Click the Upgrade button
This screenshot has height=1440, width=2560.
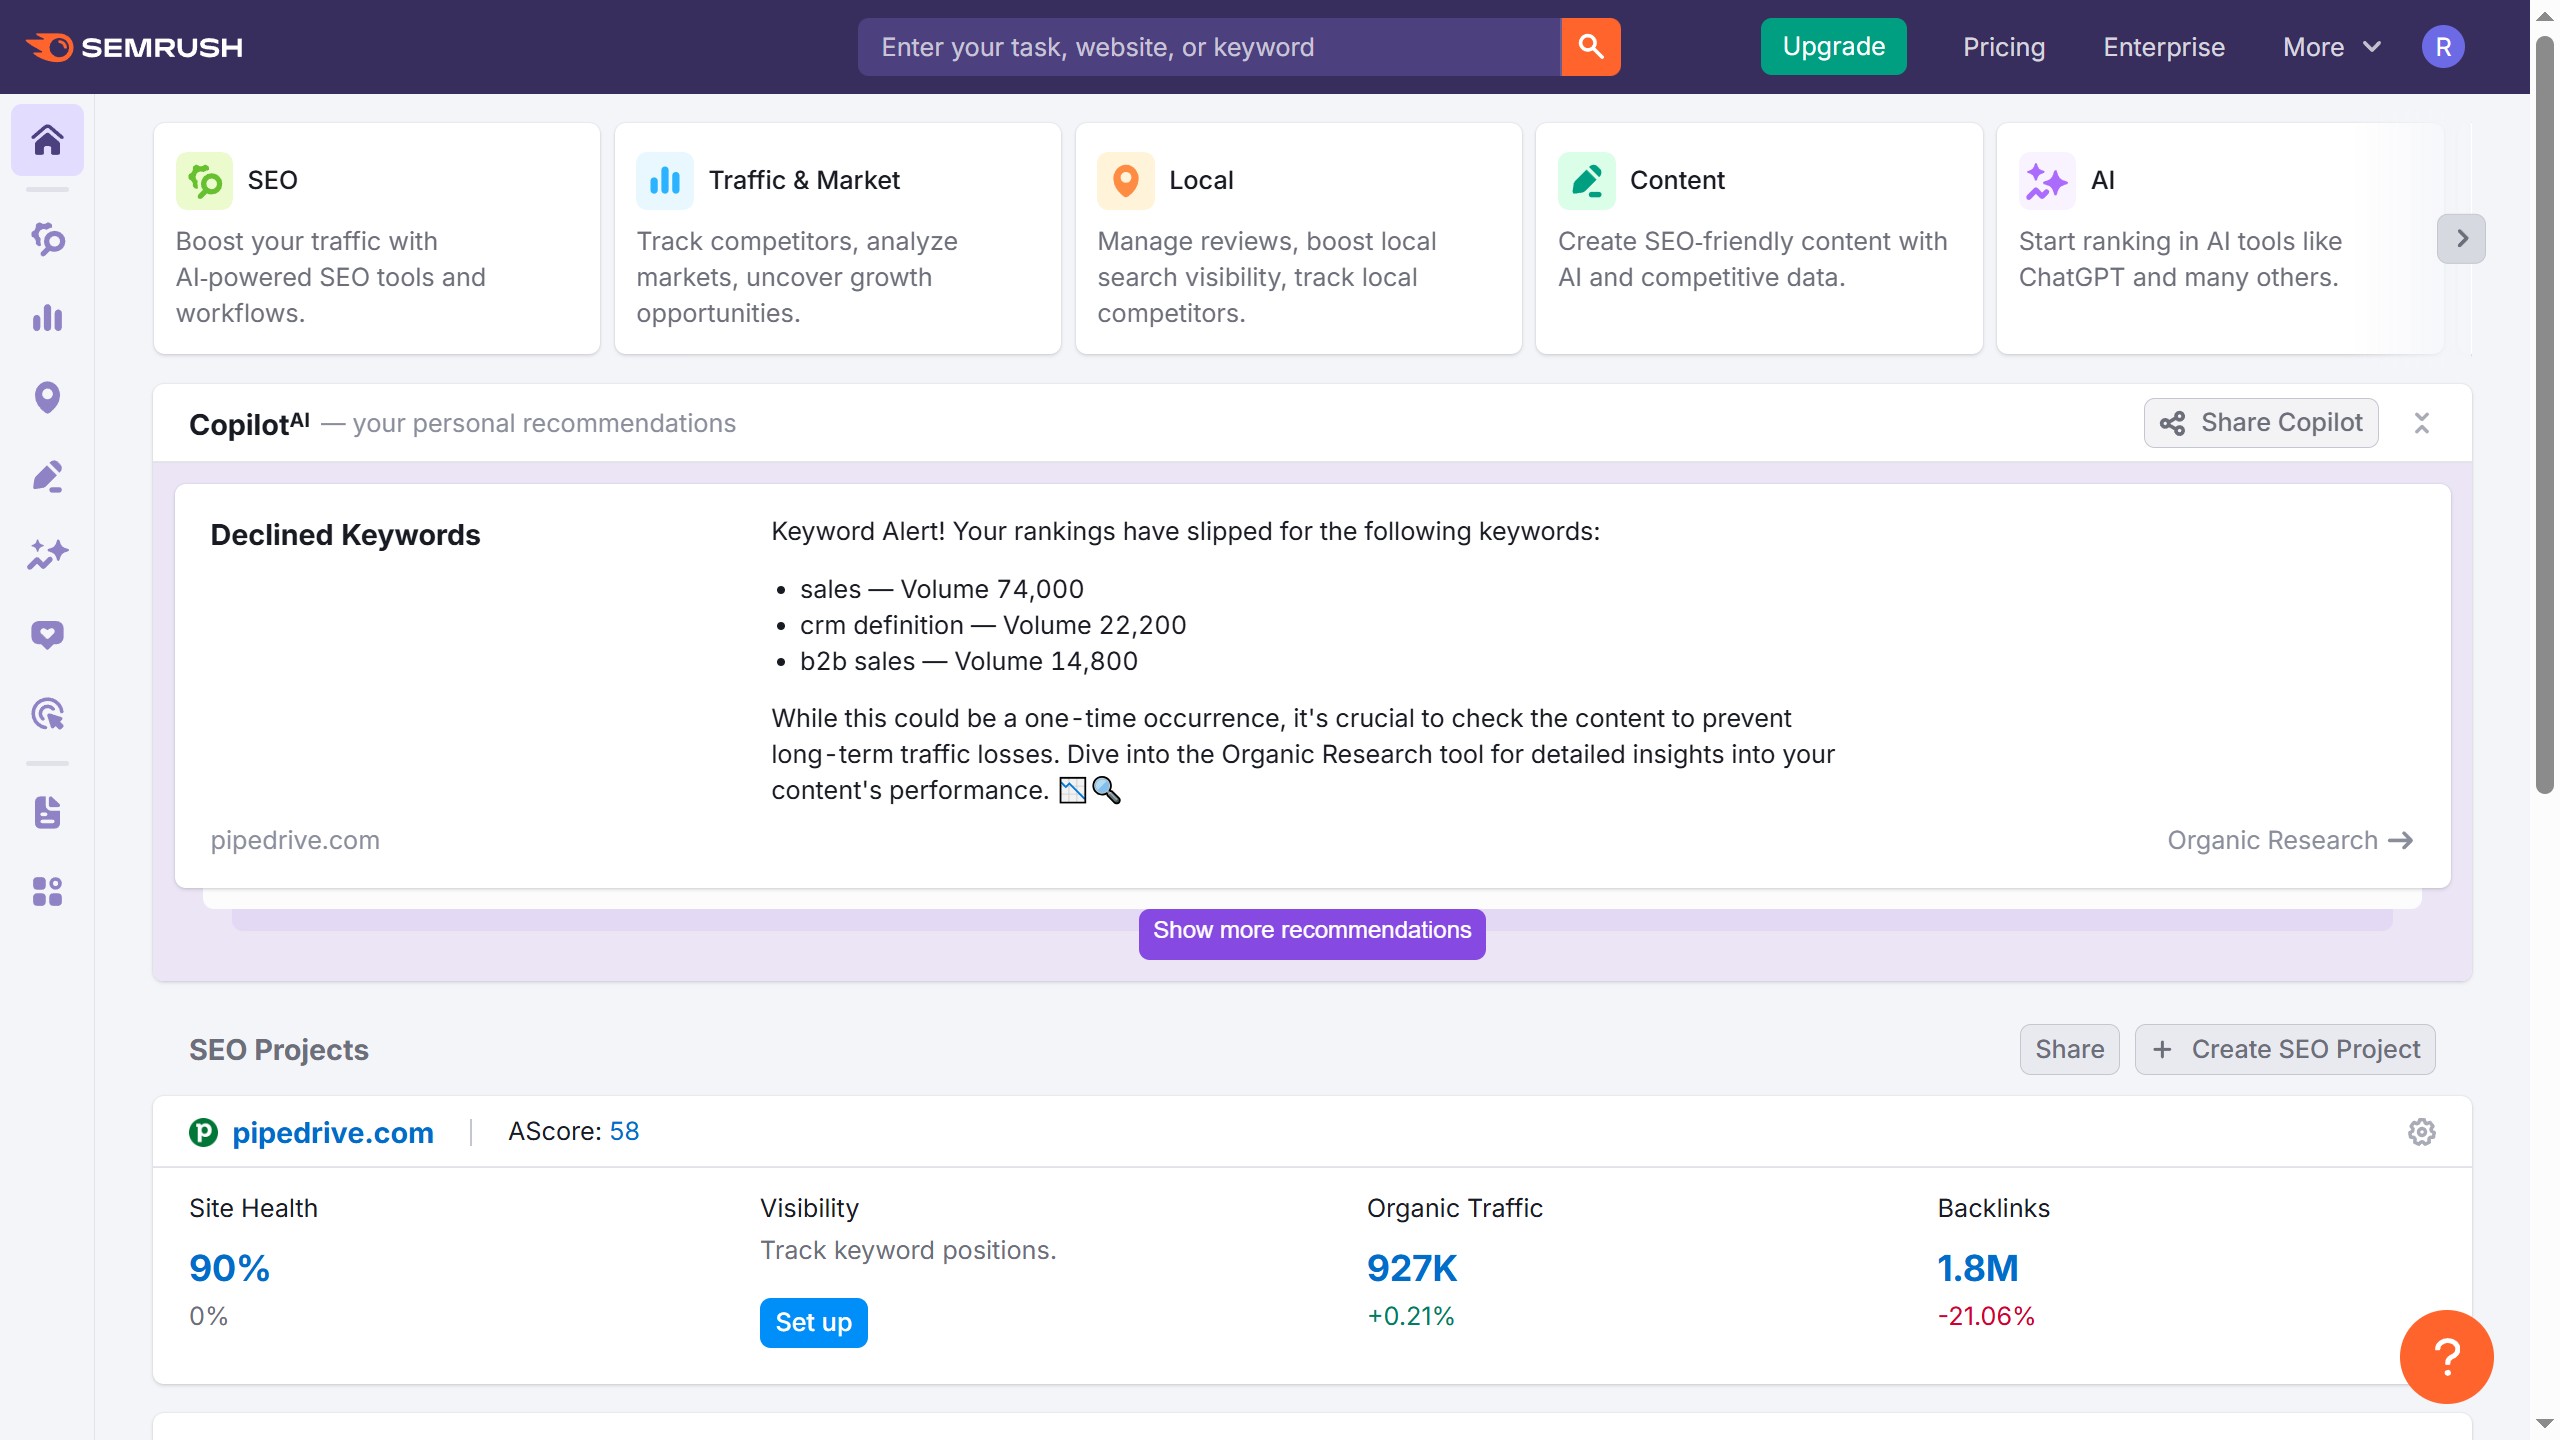coord(1833,47)
